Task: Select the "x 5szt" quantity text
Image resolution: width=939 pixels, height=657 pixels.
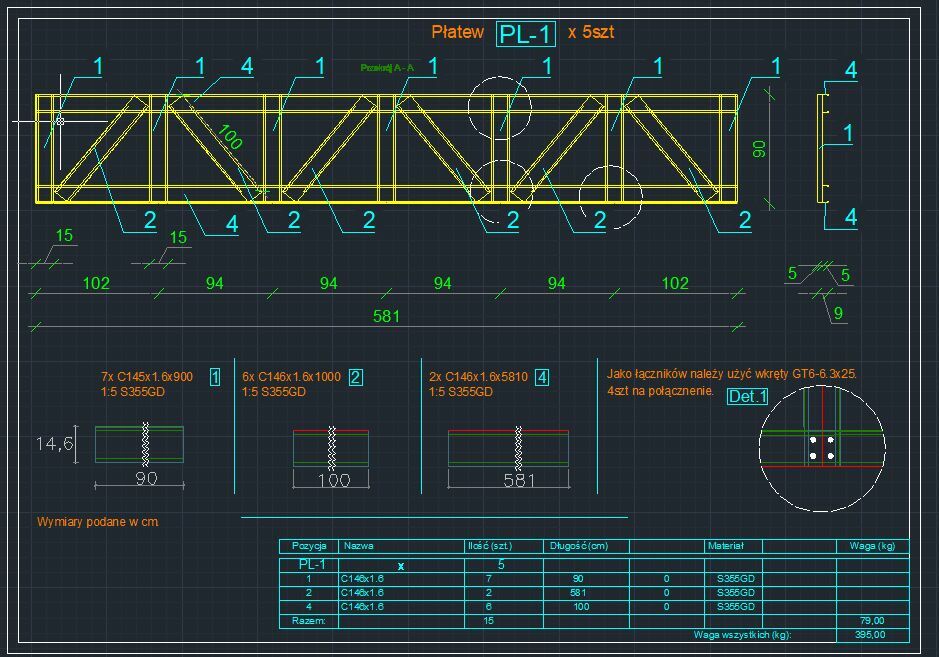Action: pyautogui.click(x=590, y=32)
